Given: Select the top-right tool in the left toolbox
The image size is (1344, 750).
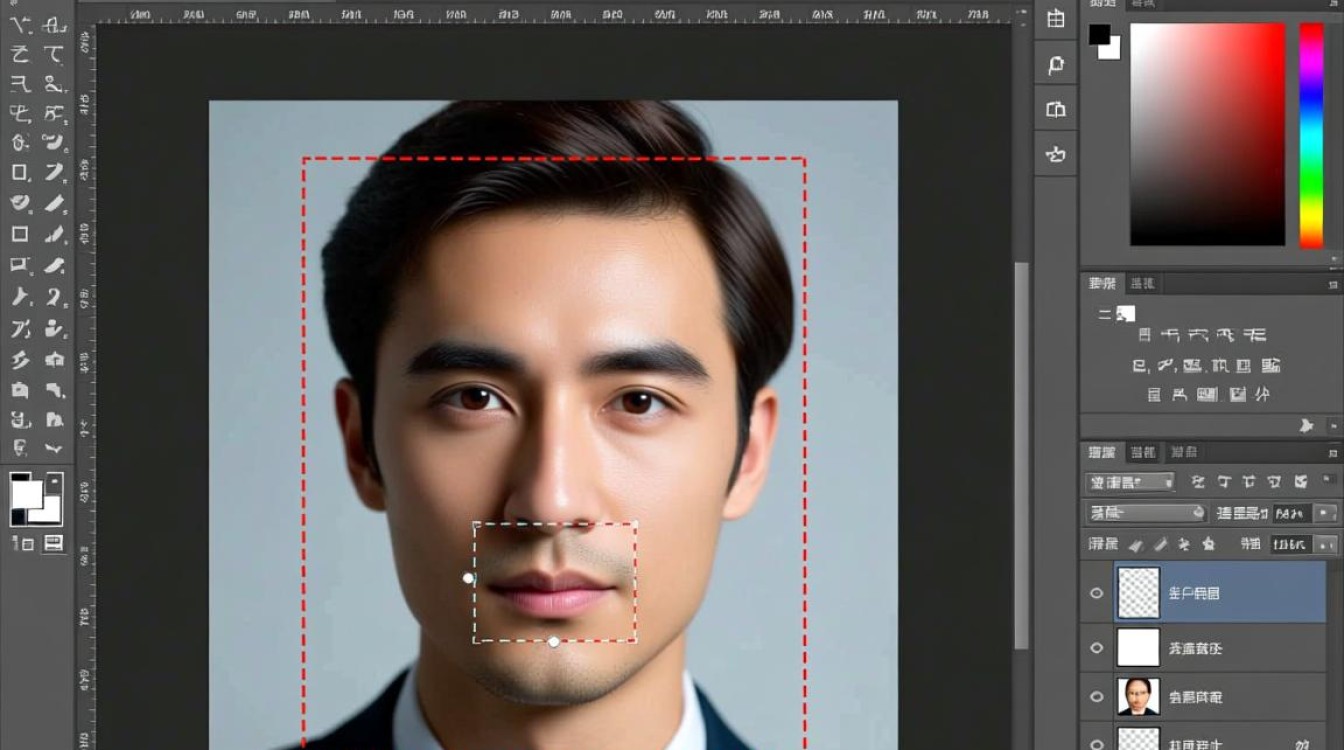Looking at the screenshot, I should coord(54,26).
